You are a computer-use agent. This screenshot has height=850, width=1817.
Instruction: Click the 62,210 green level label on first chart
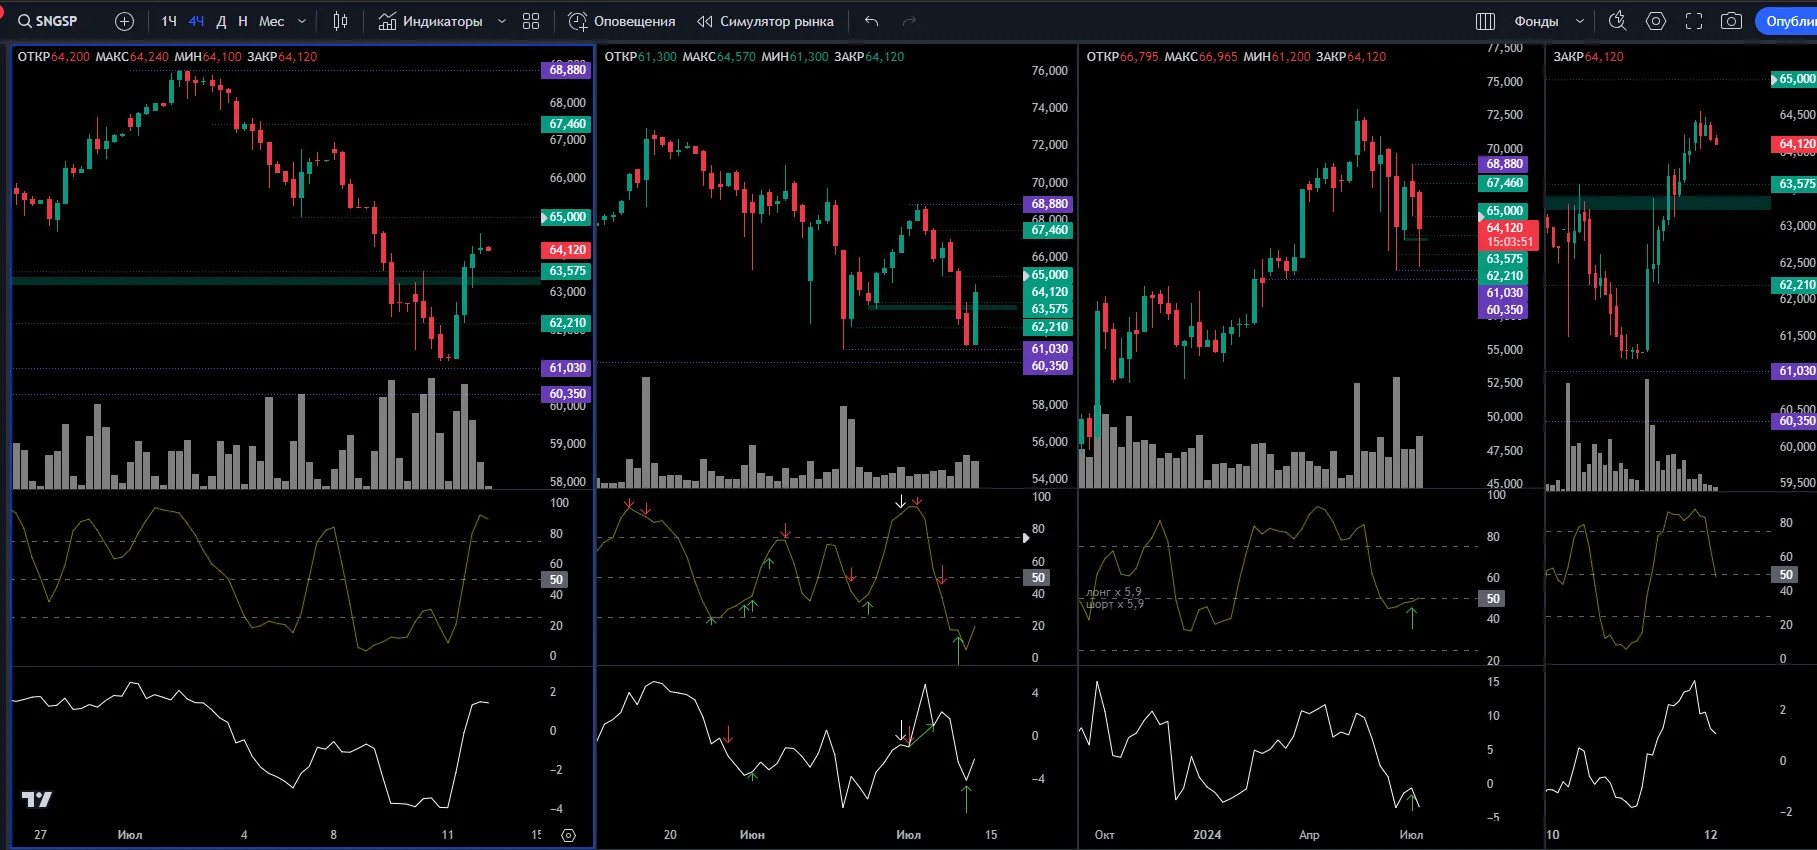point(567,323)
